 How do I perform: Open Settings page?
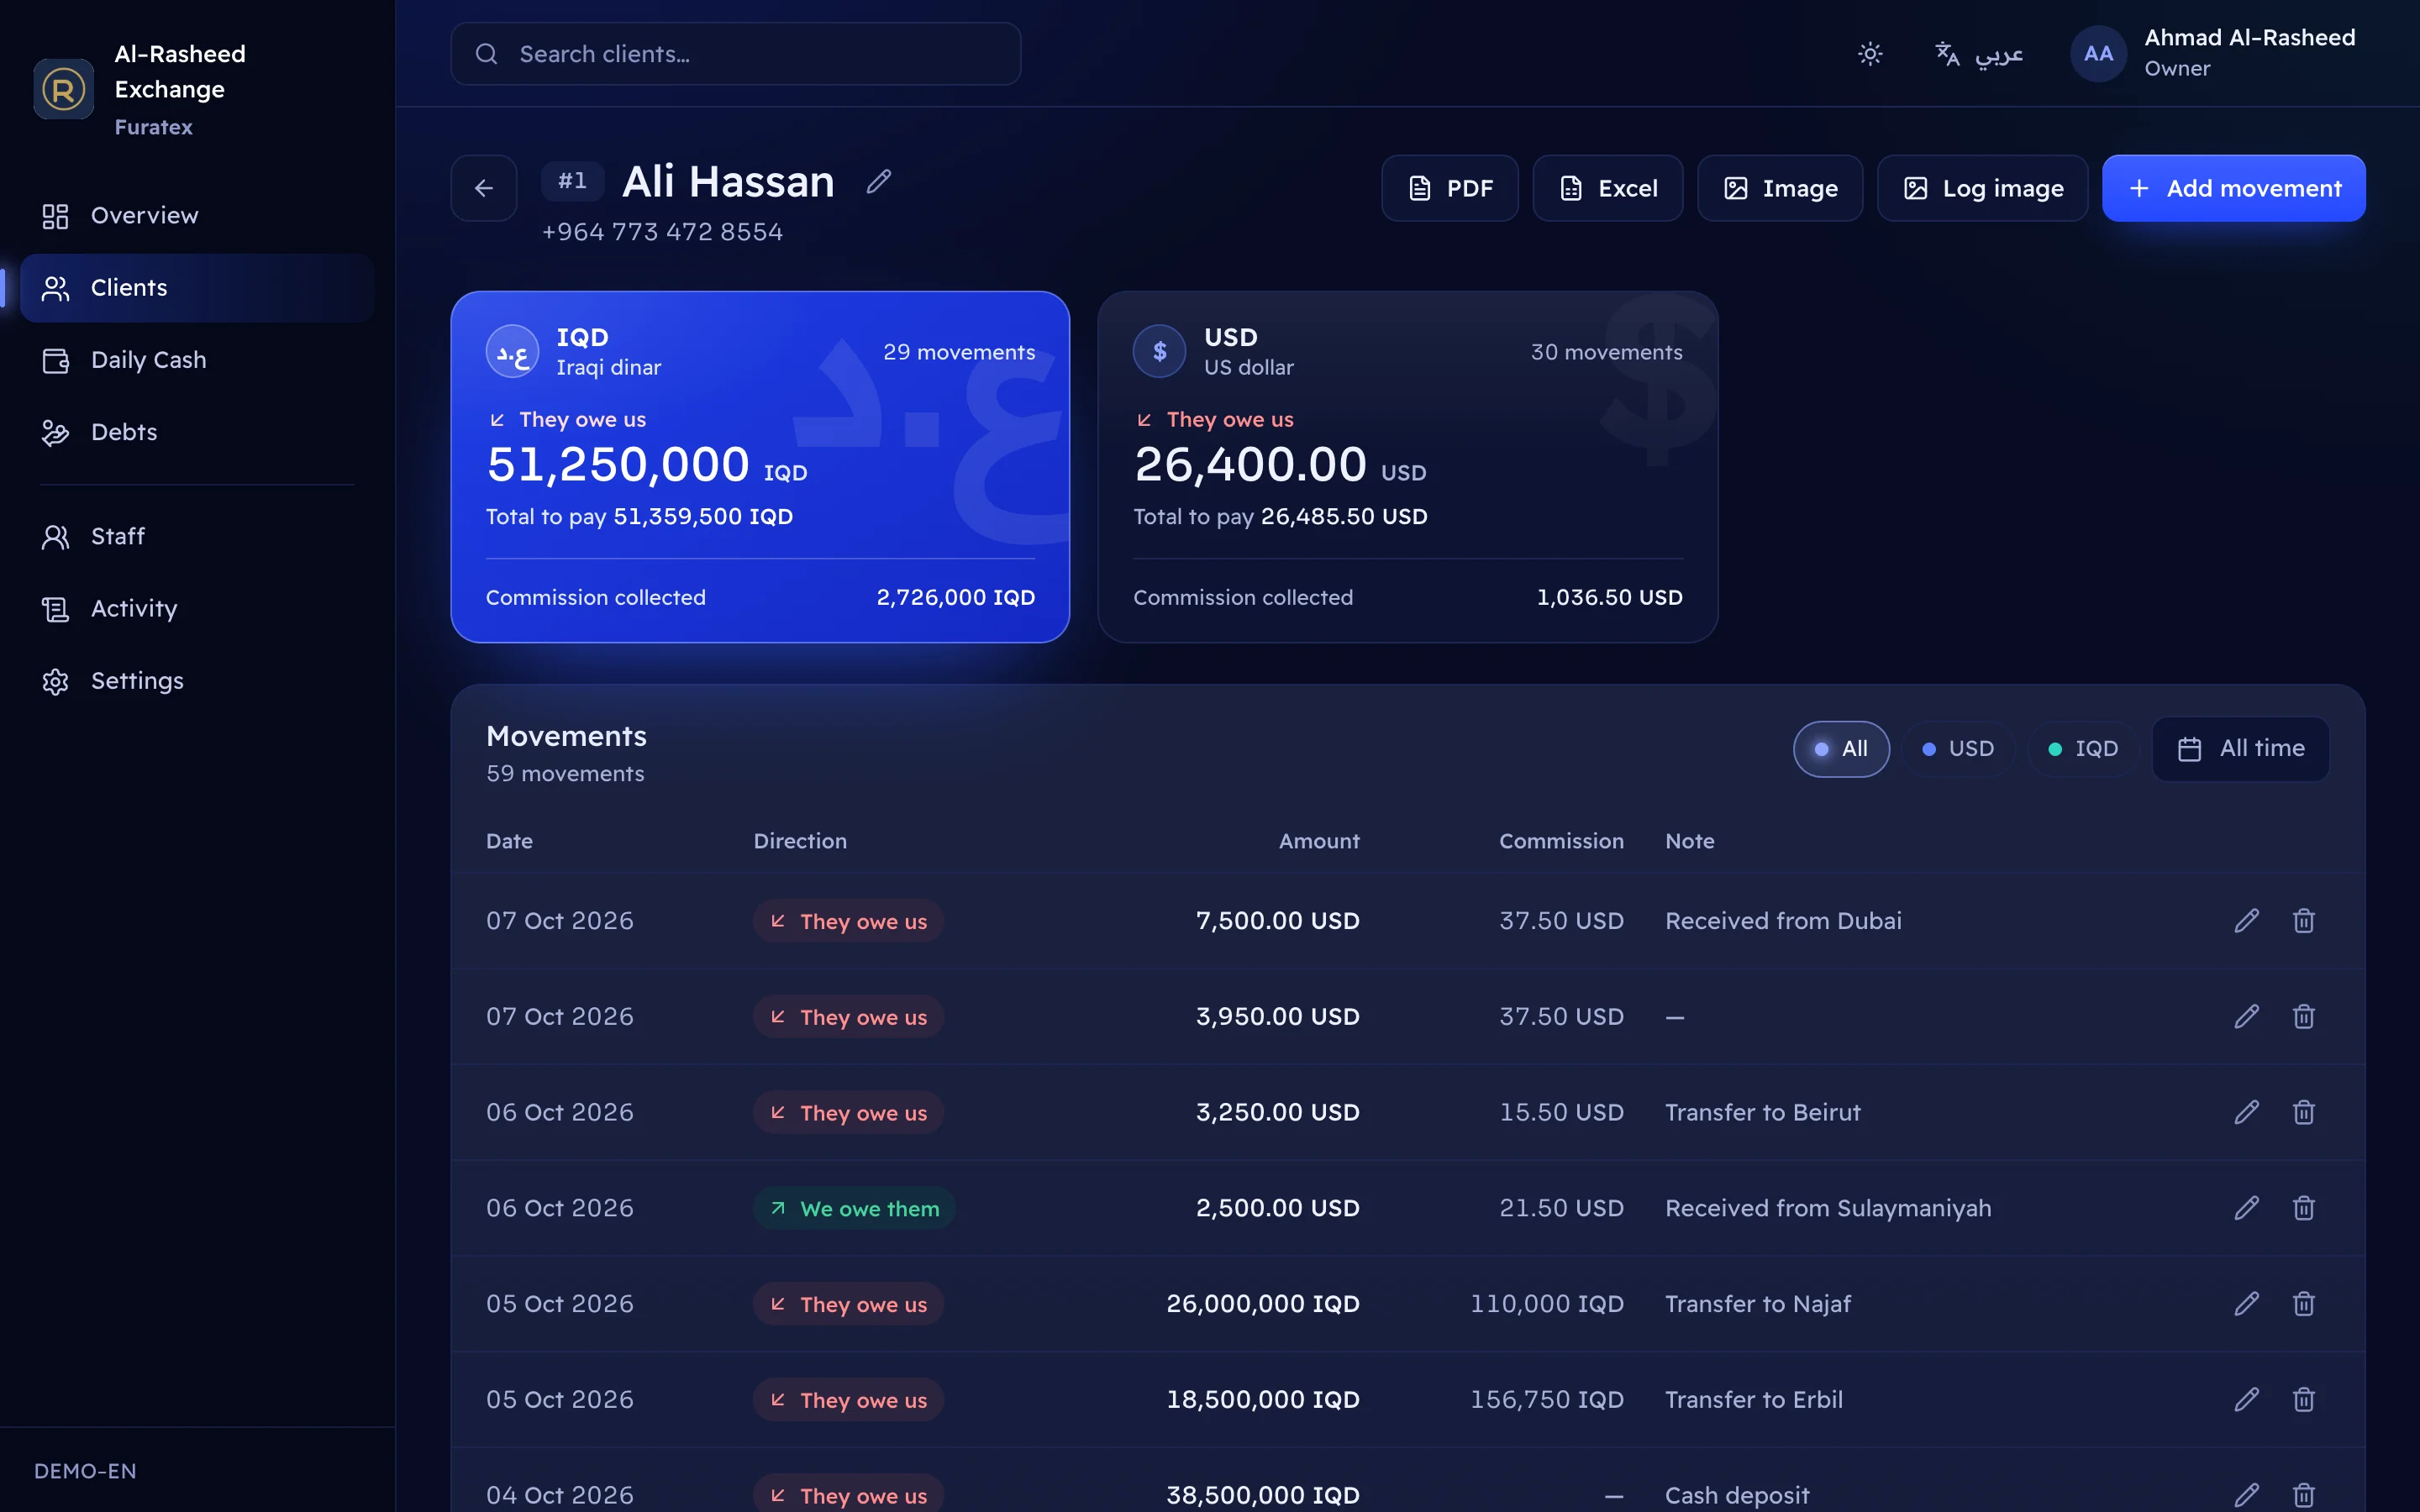tap(198, 681)
